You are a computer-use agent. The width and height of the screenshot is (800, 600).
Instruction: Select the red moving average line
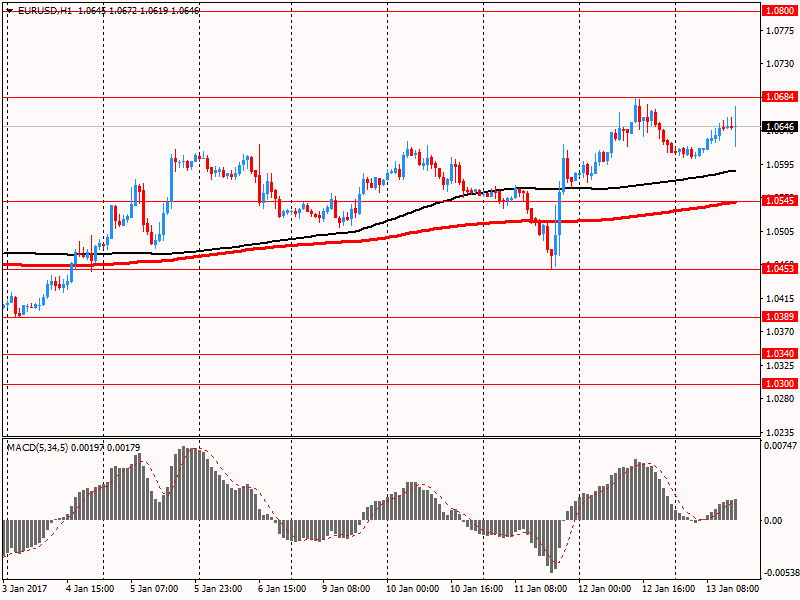coord(300,243)
